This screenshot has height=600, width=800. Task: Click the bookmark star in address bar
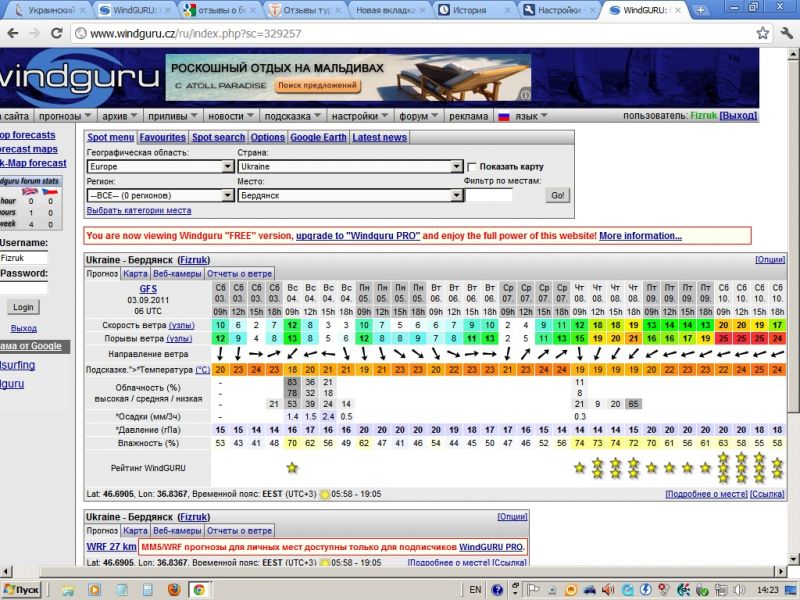tap(763, 33)
